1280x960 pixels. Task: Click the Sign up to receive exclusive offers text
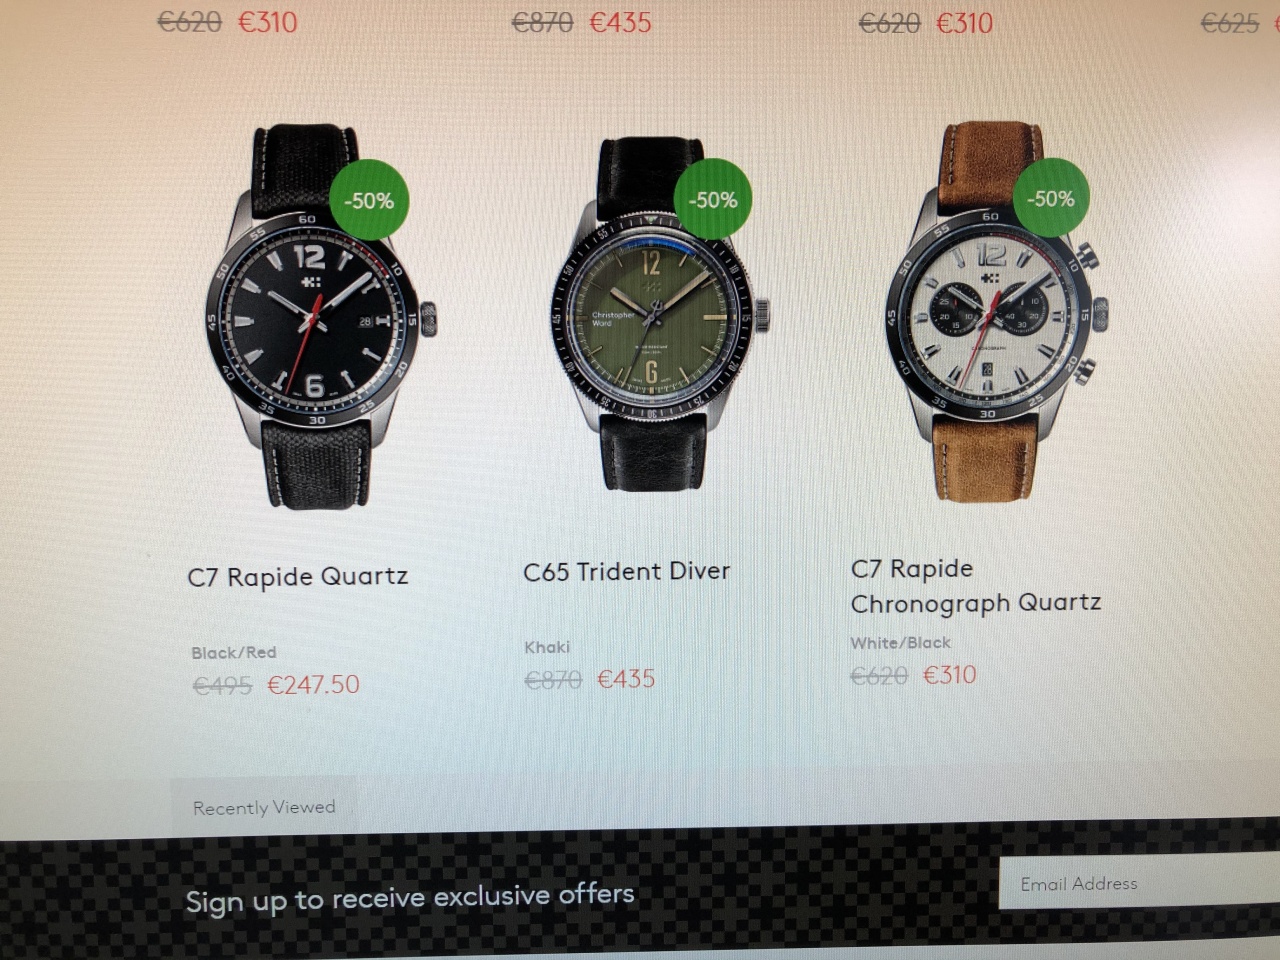[410, 897]
